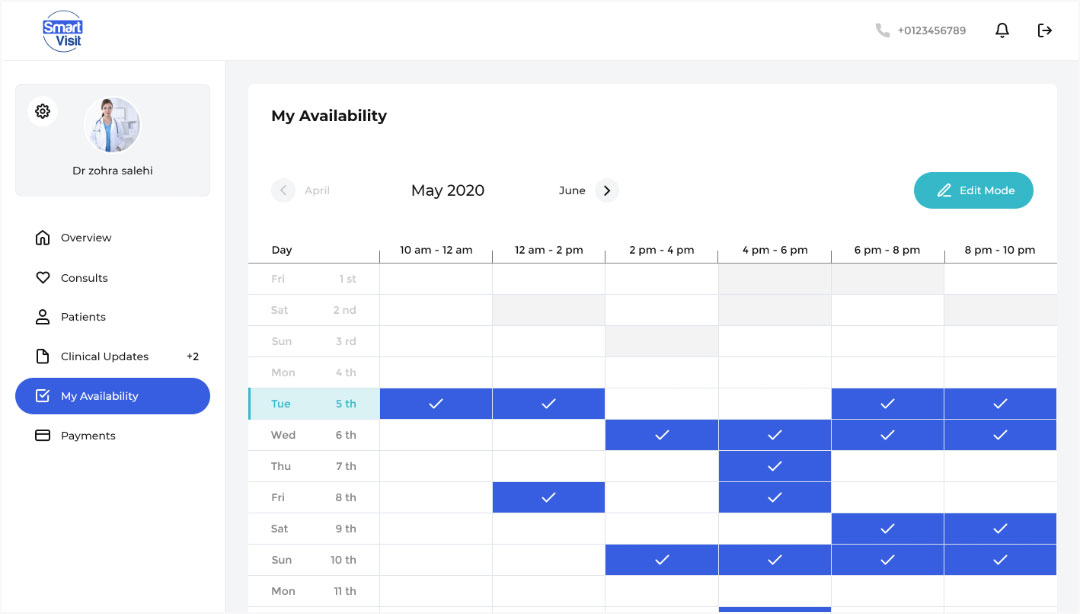
Task: Click empty Mon 4th 2 pm - 4 pm slot
Action: coord(662,372)
